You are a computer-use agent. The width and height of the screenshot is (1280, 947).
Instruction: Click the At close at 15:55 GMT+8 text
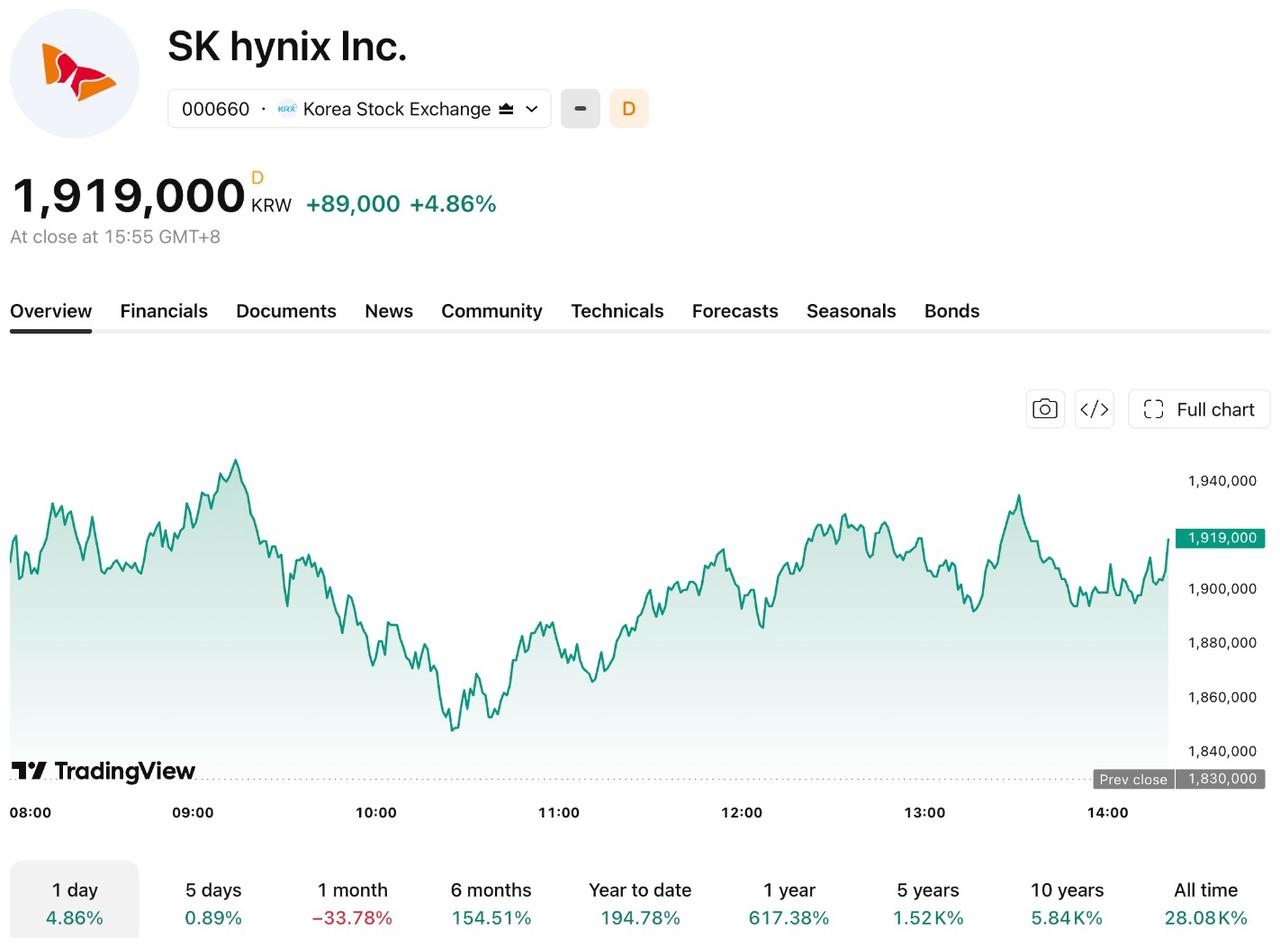click(115, 237)
